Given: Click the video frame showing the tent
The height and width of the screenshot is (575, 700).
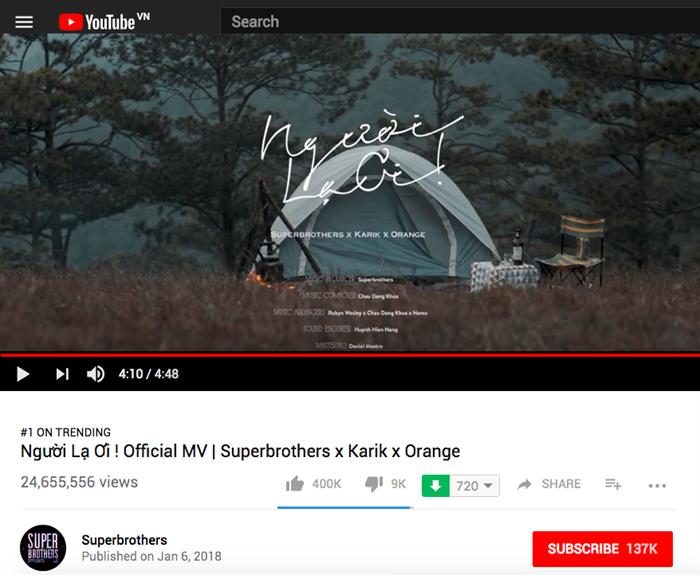Looking at the screenshot, I should (350, 193).
